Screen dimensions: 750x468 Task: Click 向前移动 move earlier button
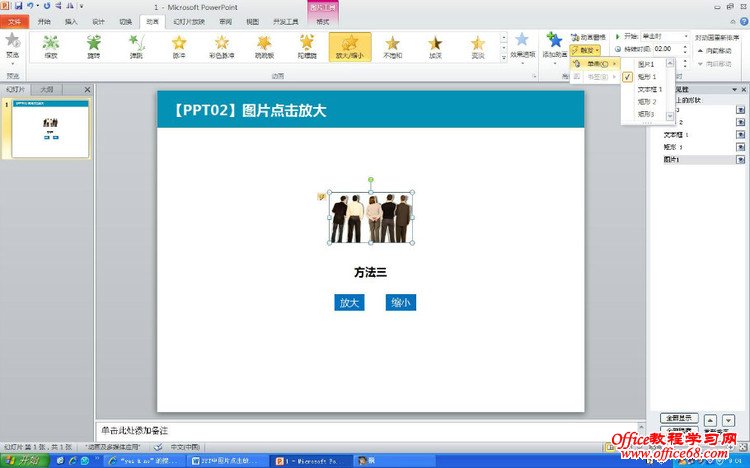715,50
